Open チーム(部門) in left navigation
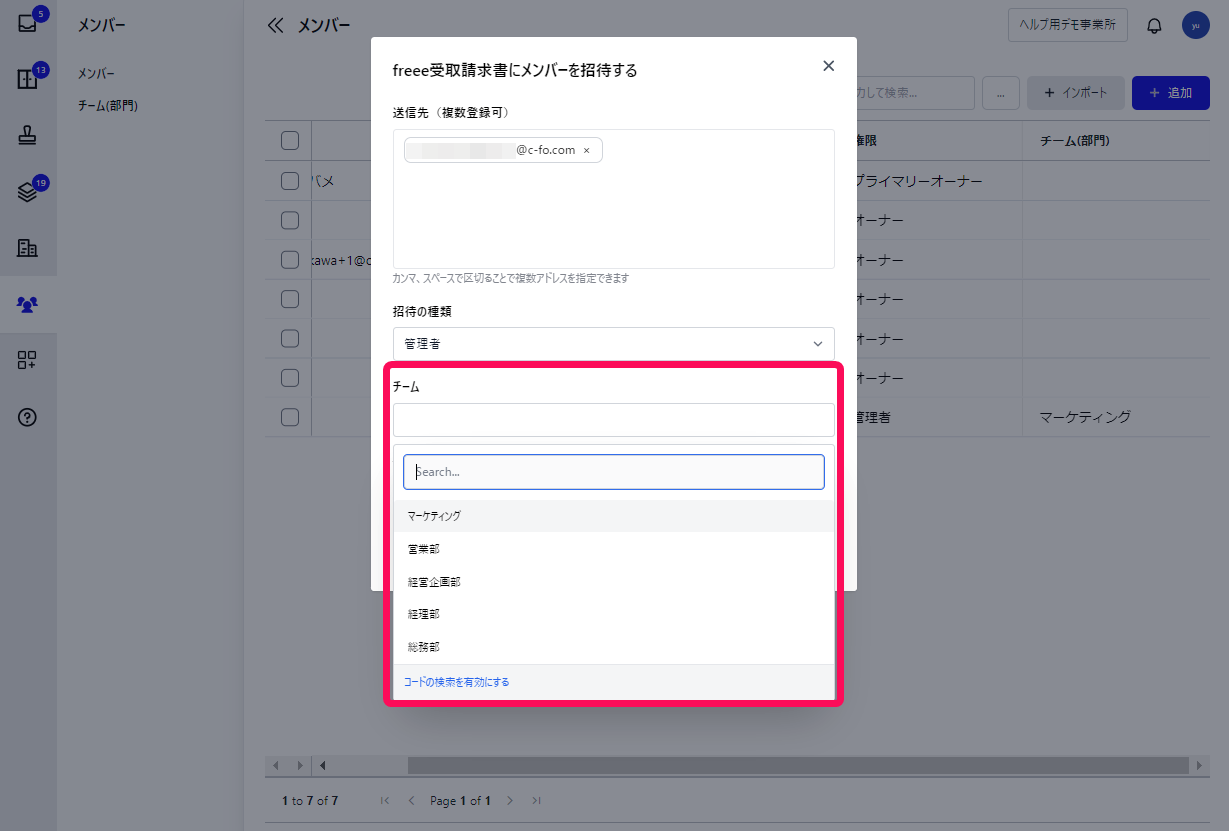Image resolution: width=1229 pixels, height=831 pixels. point(108,105)
